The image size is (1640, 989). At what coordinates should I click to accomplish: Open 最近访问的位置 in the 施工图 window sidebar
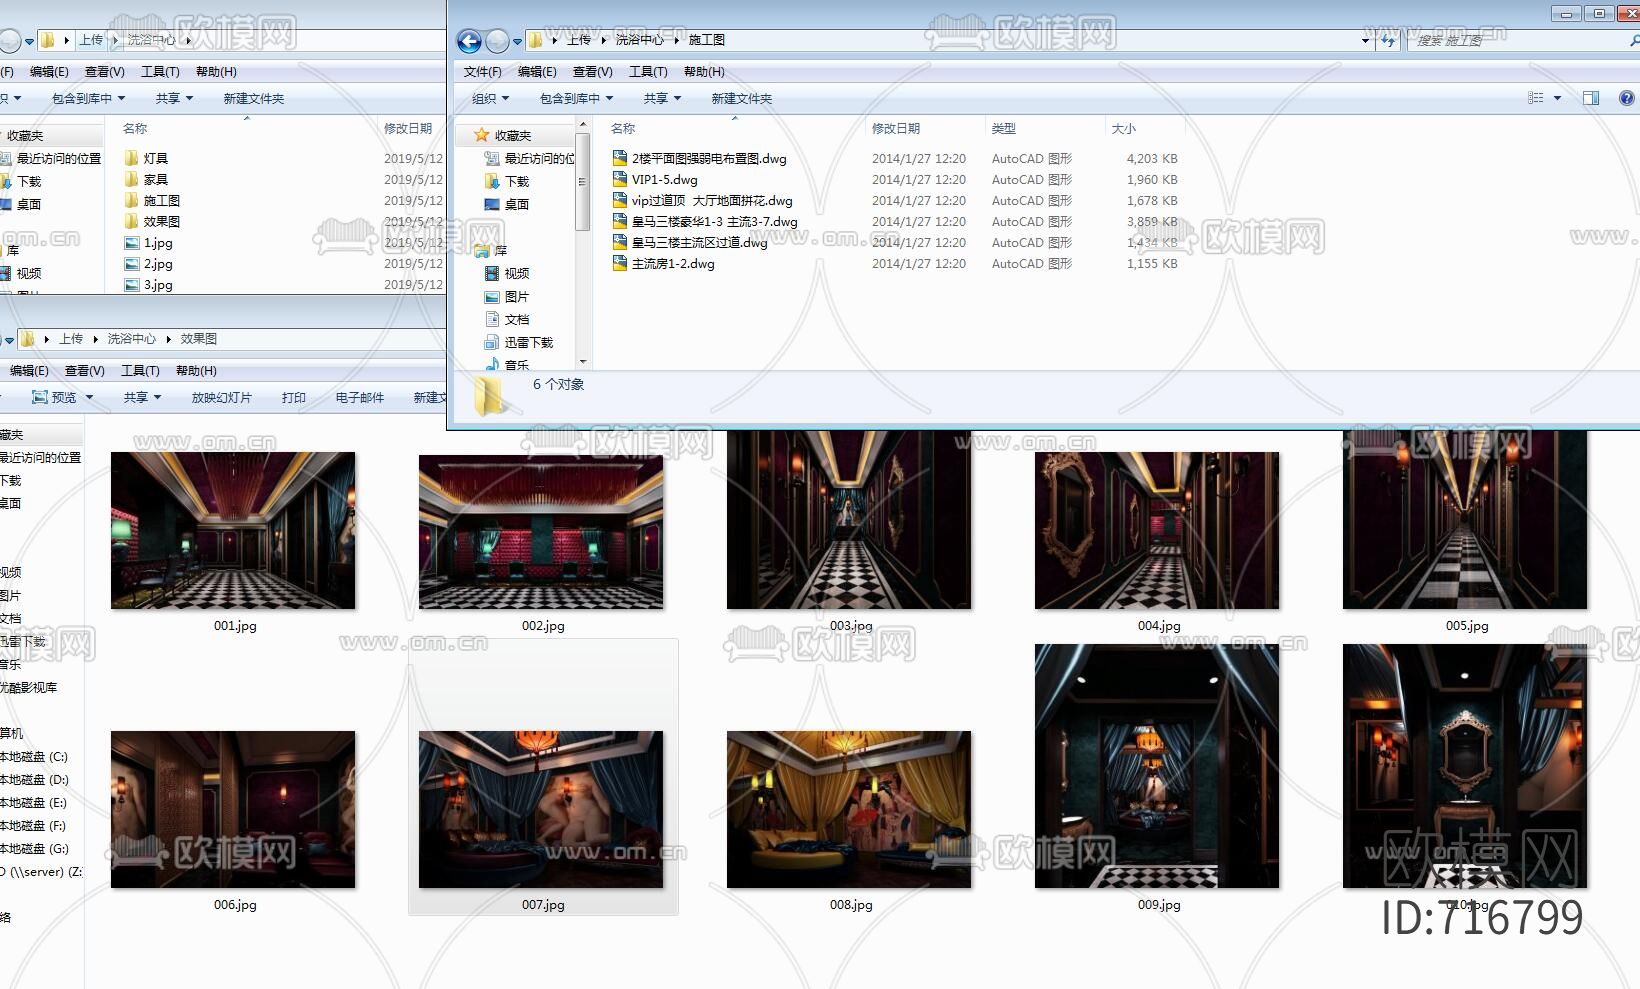529,158
